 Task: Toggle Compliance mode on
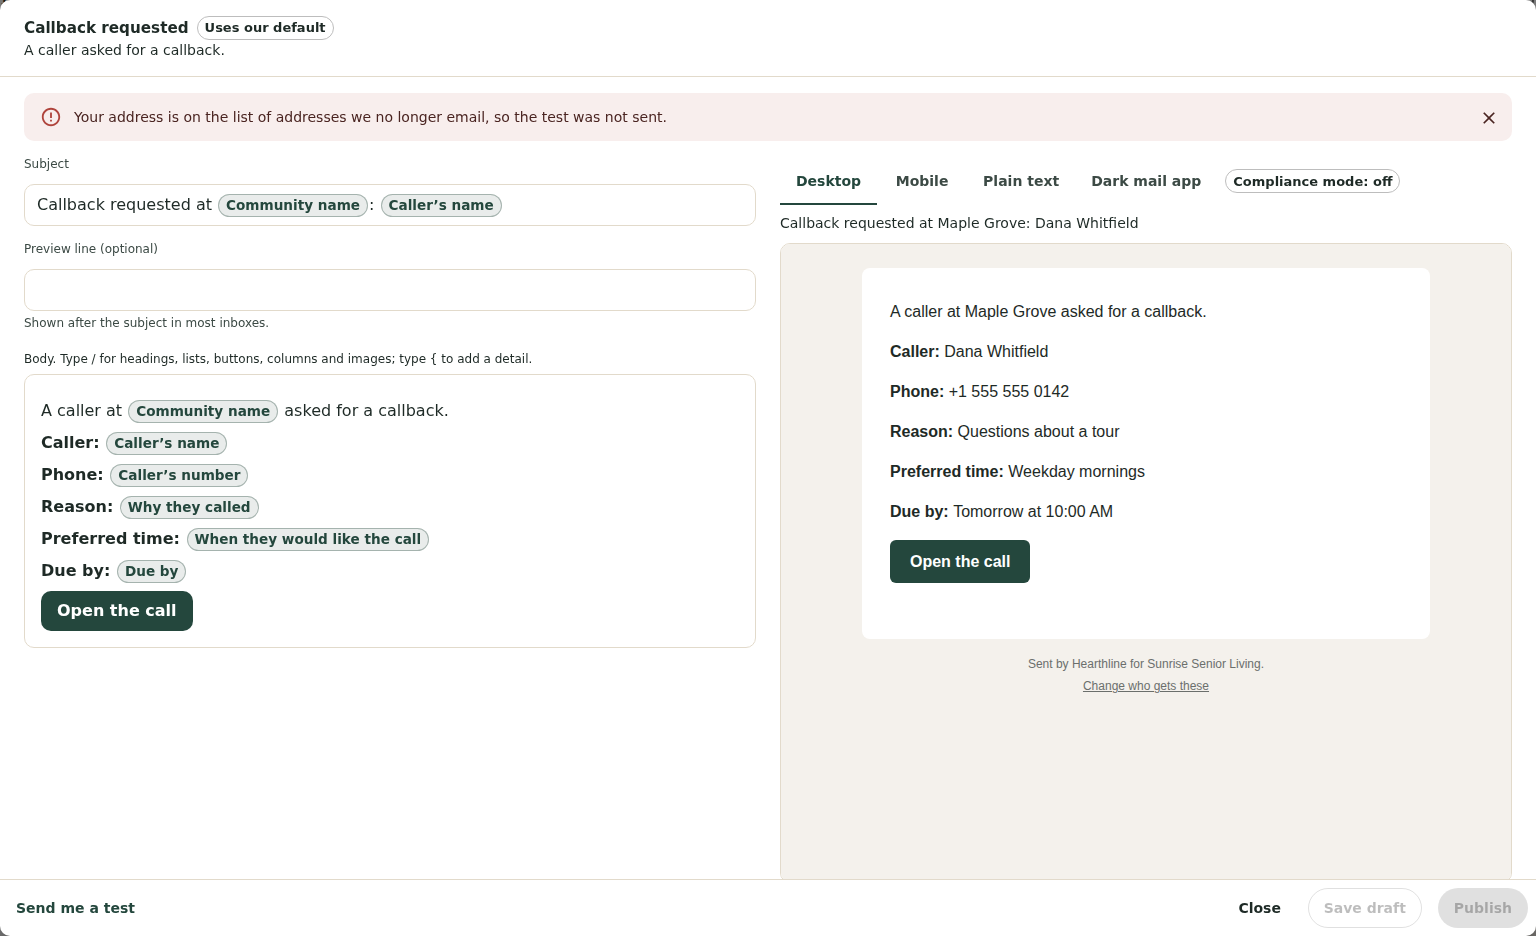pos(1312,181)
